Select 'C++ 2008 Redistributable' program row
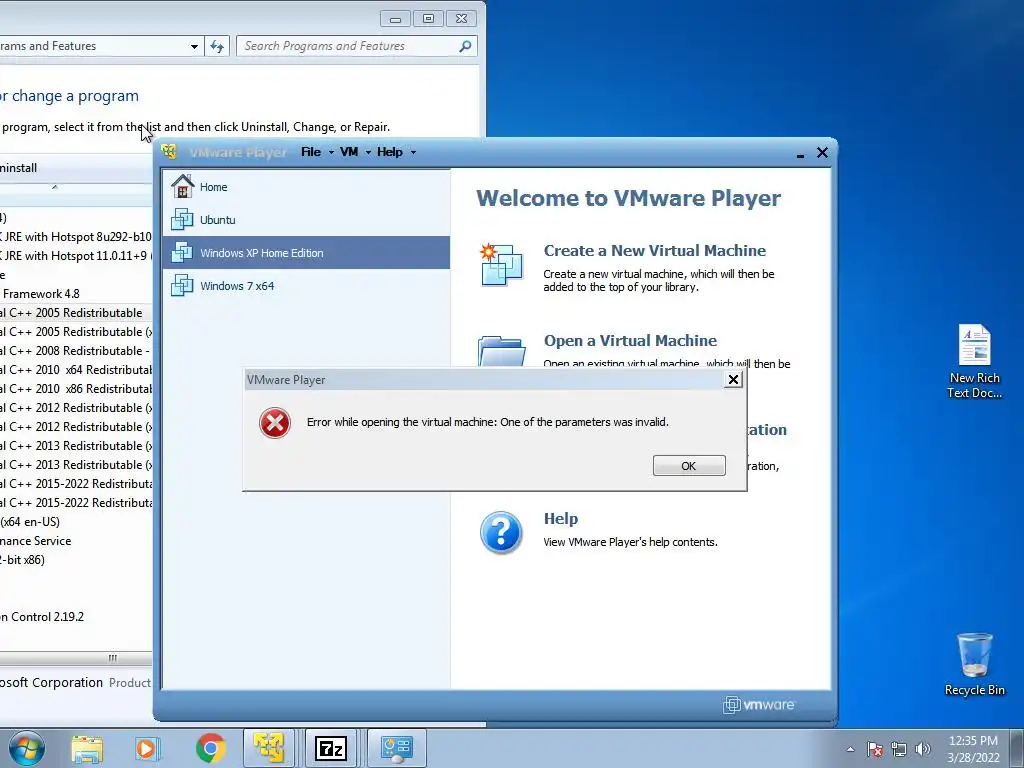This screenshot has height=768, width=1024. tap(76, 351)
